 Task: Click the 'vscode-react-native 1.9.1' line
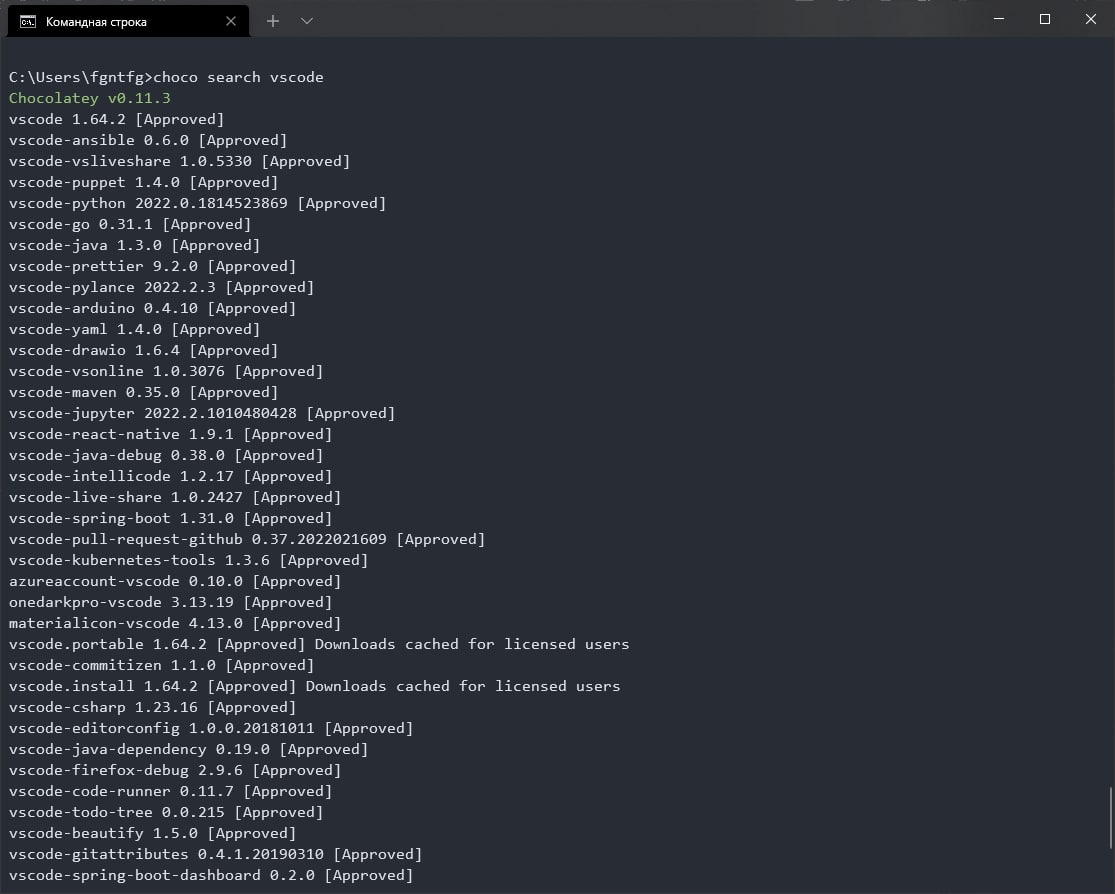[x=171, y=434]
